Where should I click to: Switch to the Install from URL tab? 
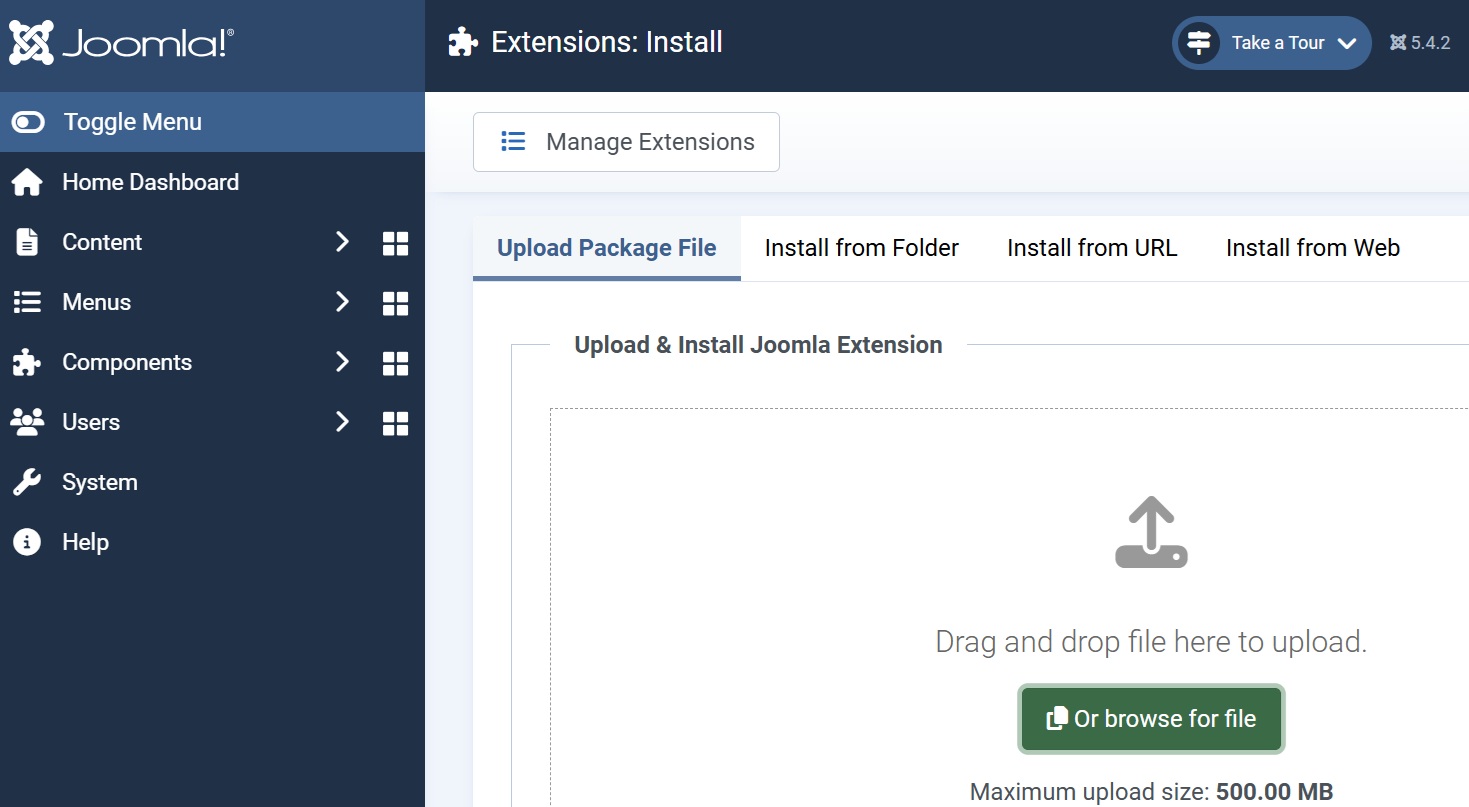pos(1092,248)
